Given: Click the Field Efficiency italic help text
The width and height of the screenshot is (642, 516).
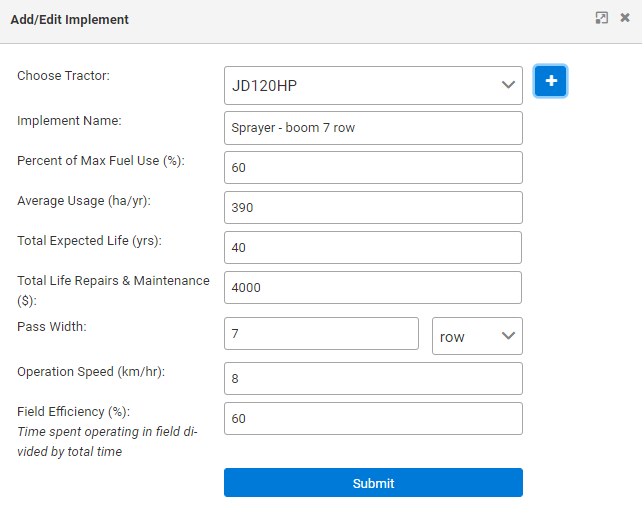Looking at the screenshot, I should pyautogui.click(x=107, y=442).
